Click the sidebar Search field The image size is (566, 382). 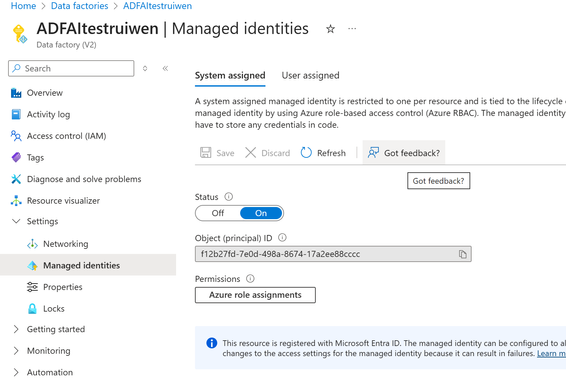pos(71,68)
